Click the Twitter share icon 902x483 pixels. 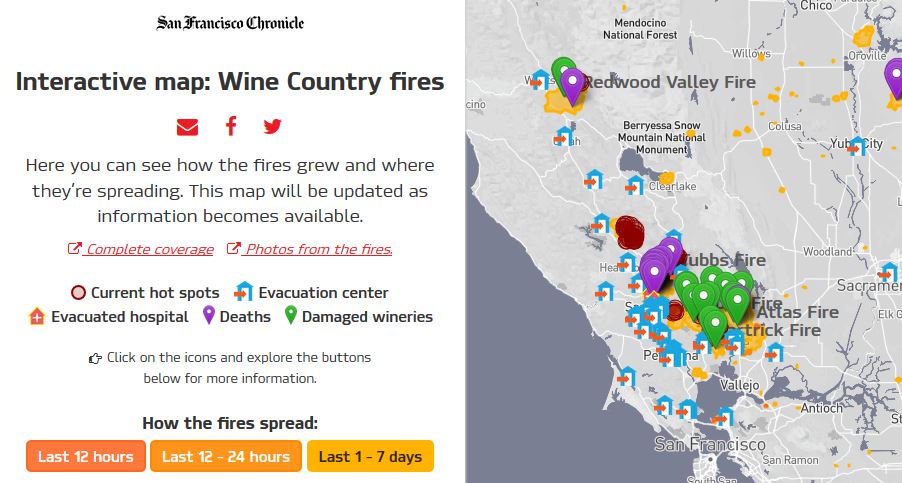pos(272,126)
